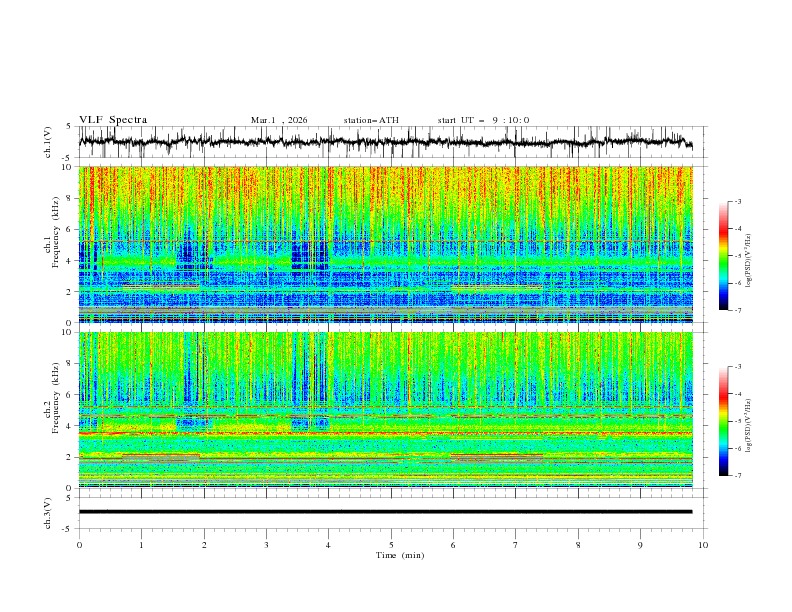
Task: Click the "8" kHz tick on ch.1 frequency axis
Action: (x=70, y=198)
